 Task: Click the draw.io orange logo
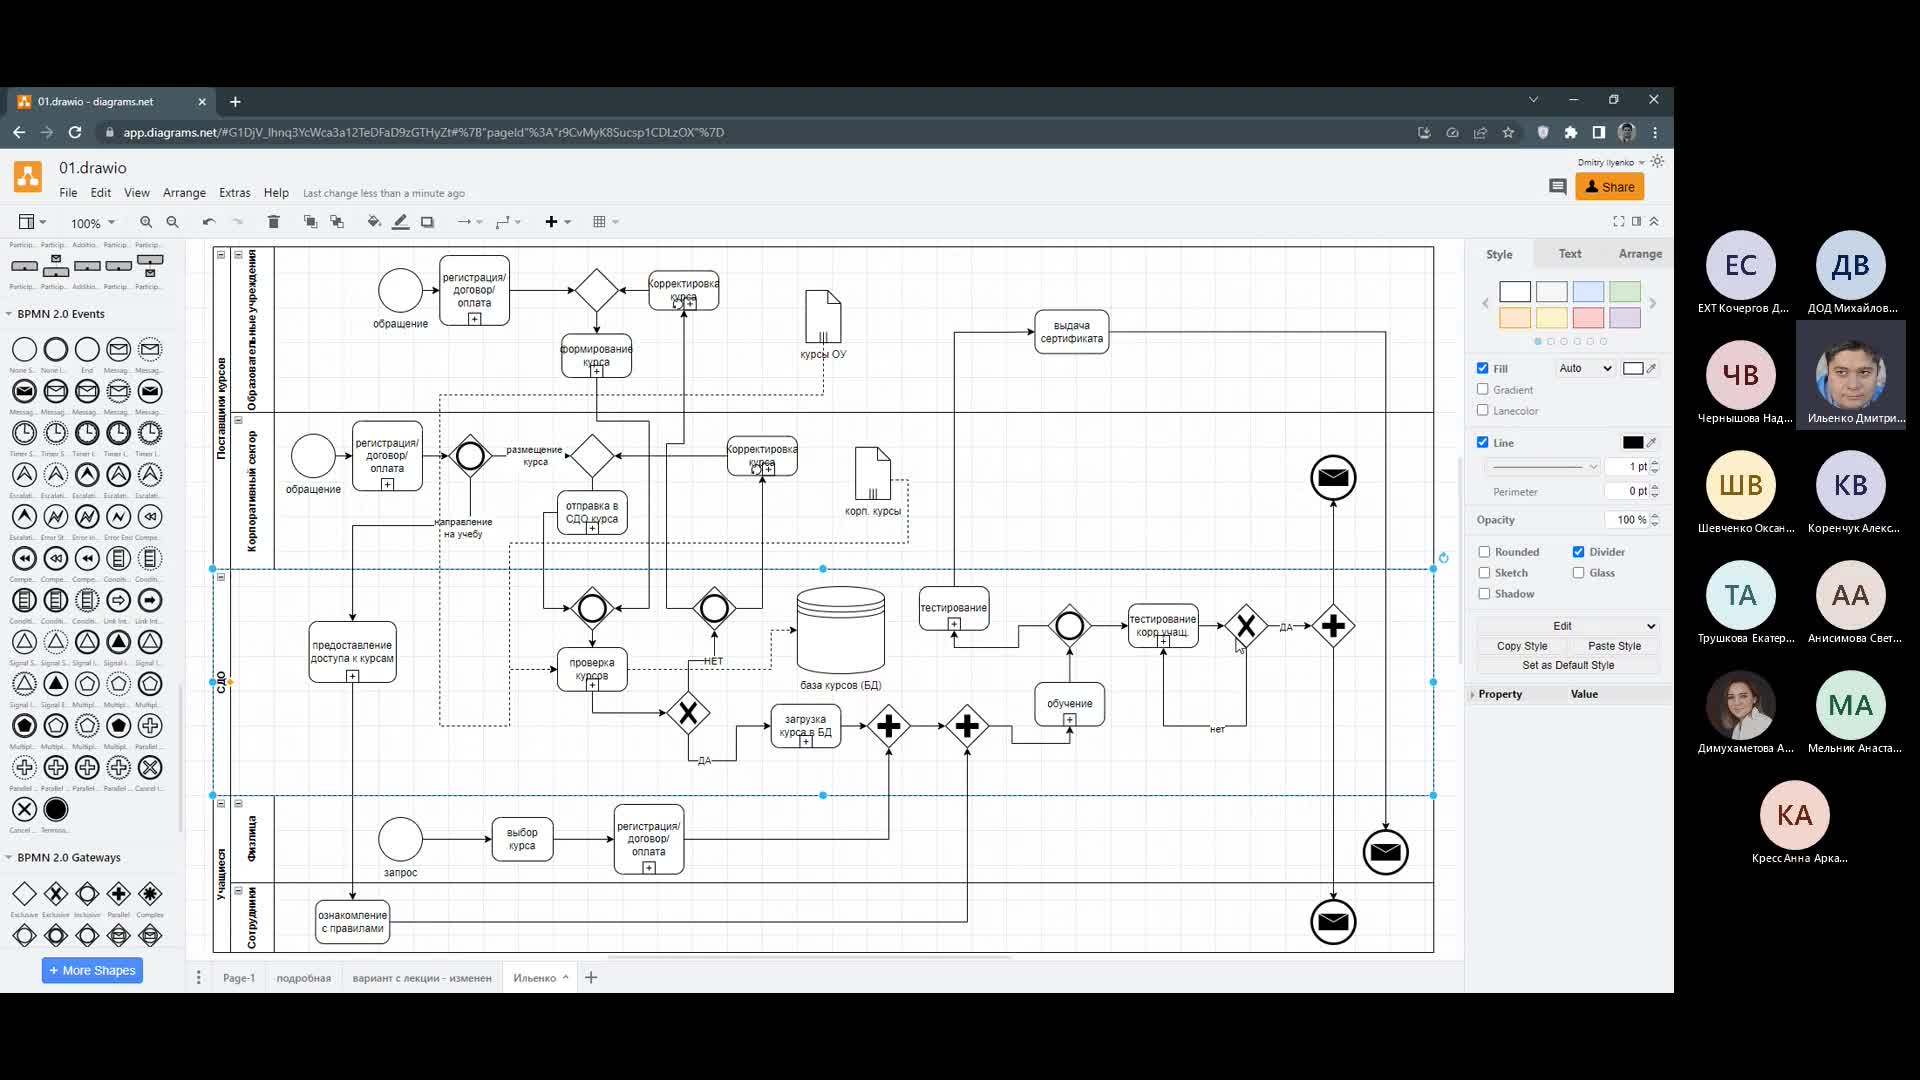click(x=28, y=177)
